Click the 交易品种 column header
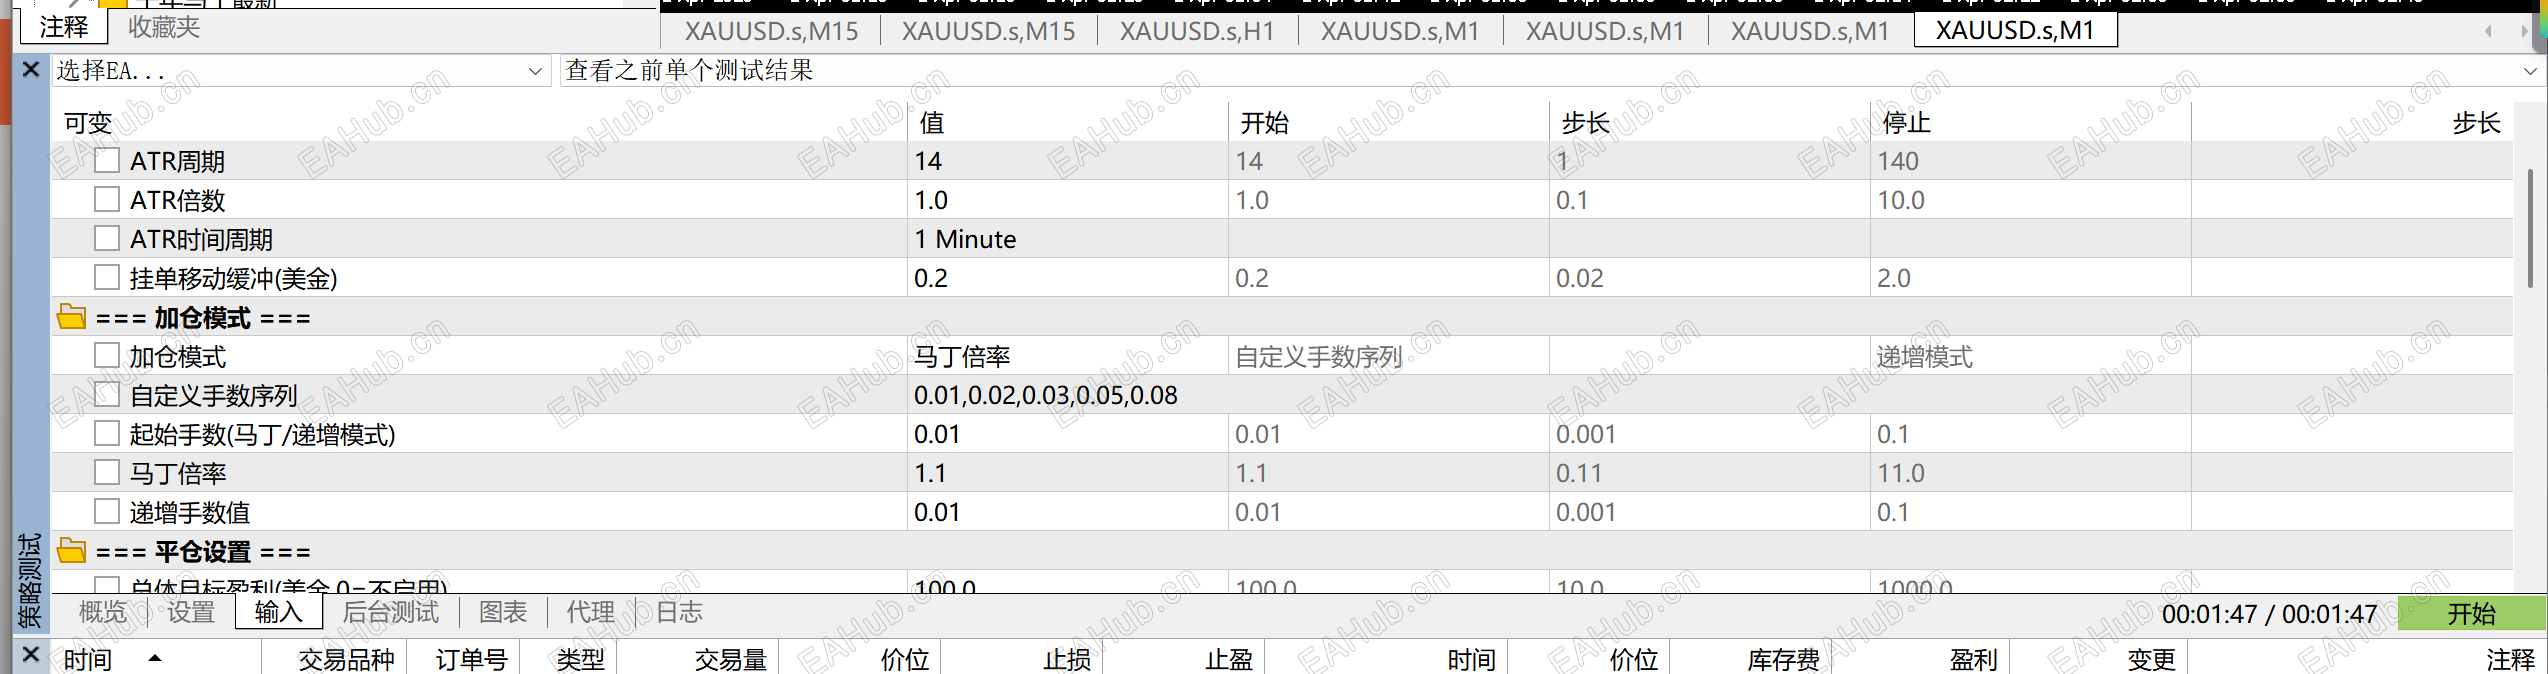 [335, 659]
